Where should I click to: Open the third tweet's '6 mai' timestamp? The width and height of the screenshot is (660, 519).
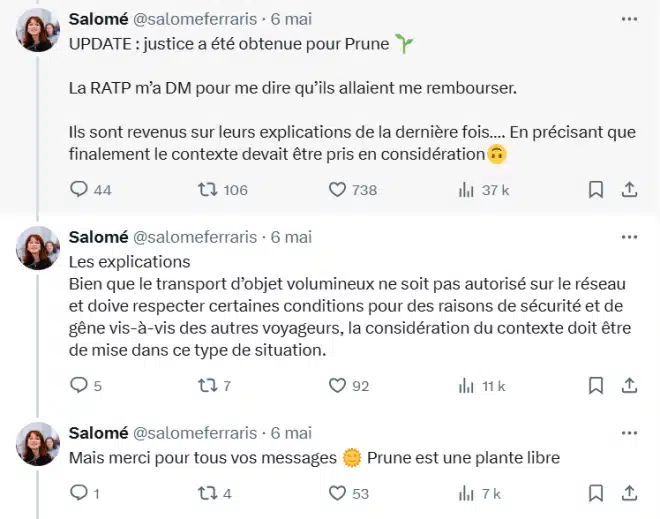coord(291,433)
